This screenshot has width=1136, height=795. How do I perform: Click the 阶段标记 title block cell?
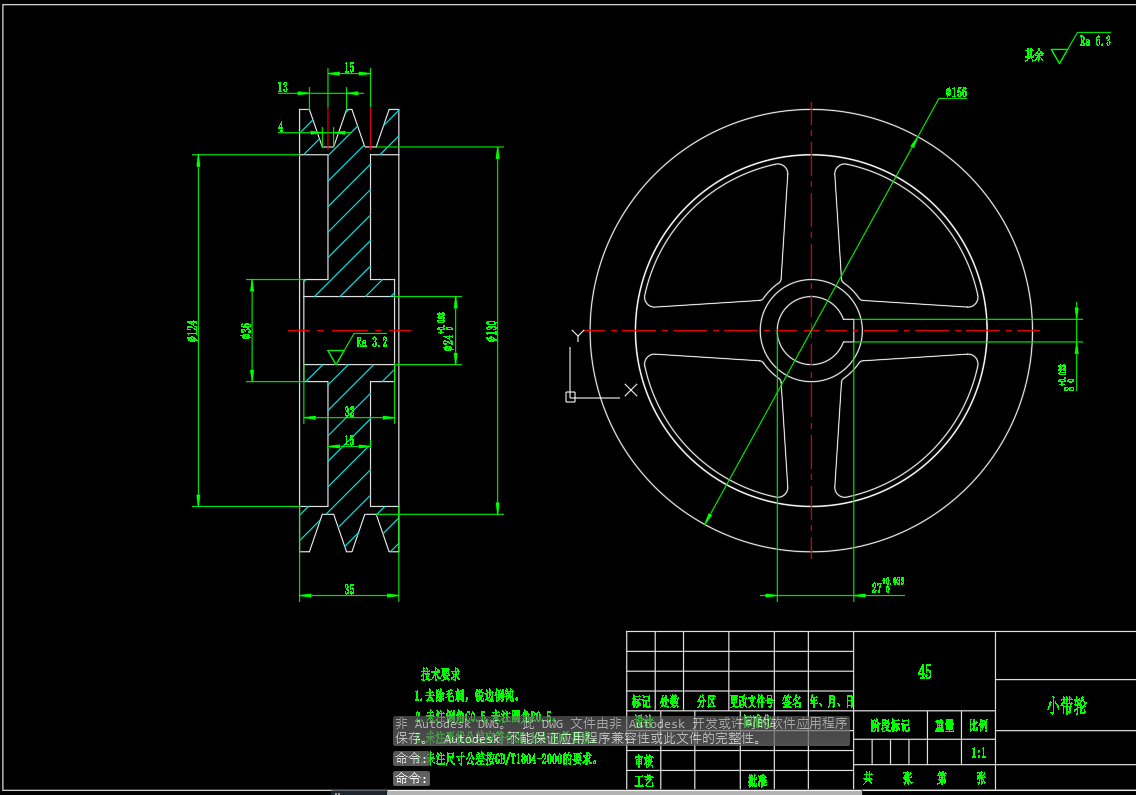point(890,725)
